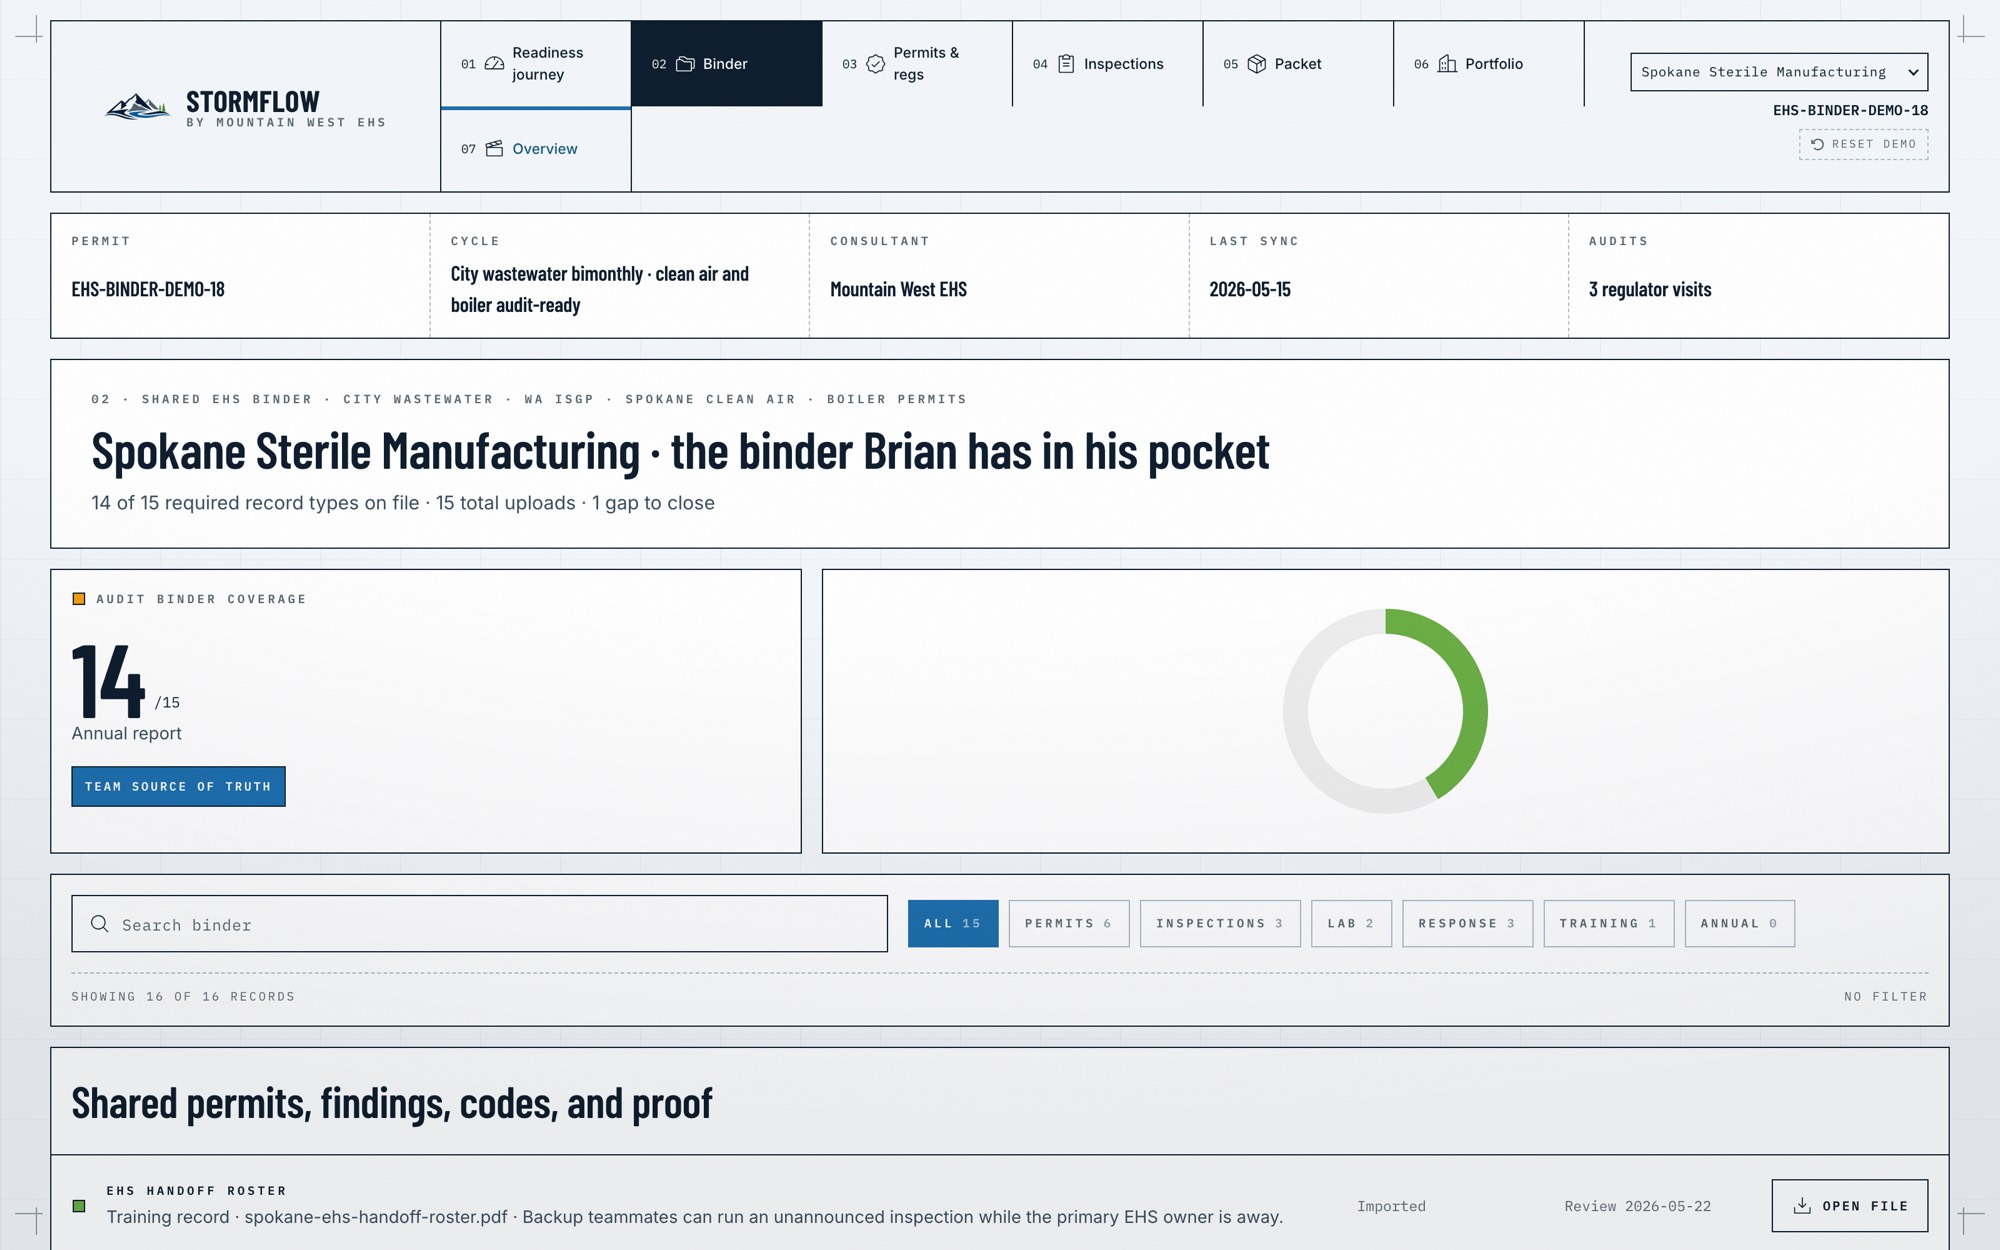This screenshot has height=1250, width=2000.
Task: Switch to the Overview tab
Action: coord(536,149)
